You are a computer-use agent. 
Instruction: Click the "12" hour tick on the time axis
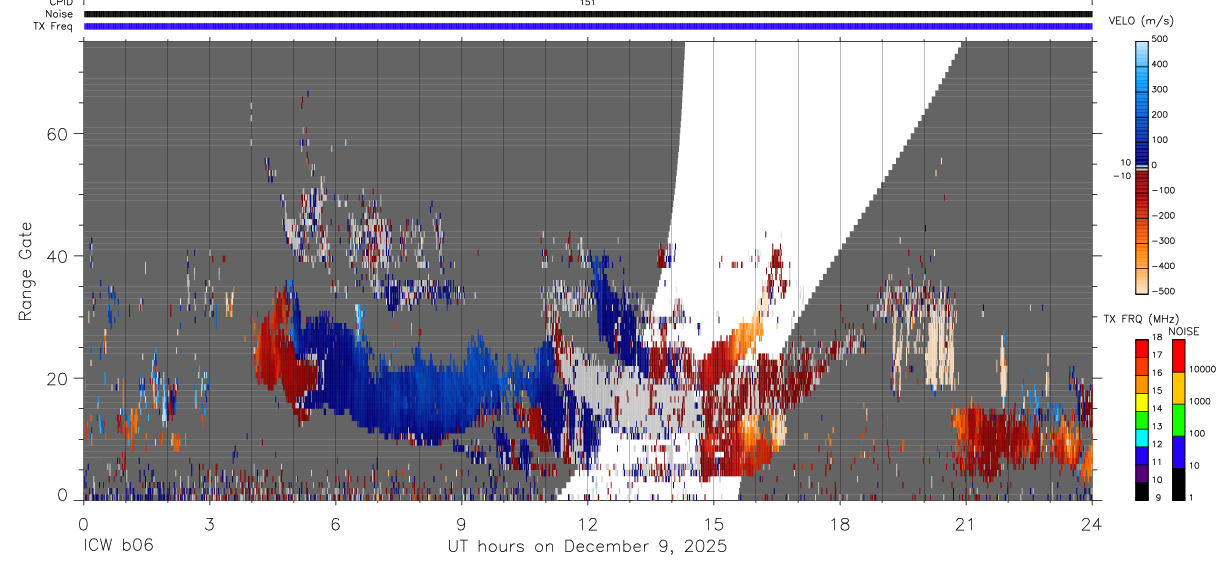[587, 523]
